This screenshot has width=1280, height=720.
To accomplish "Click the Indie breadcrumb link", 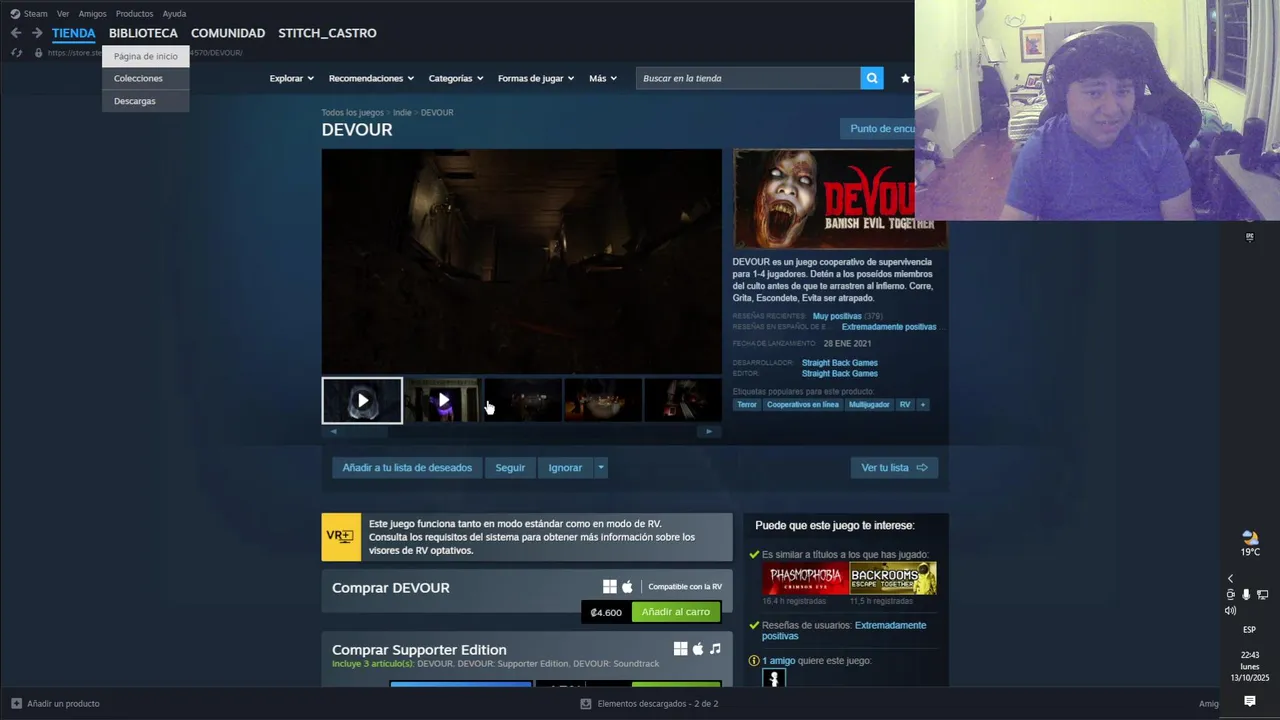I will click(x=402, y=113).
